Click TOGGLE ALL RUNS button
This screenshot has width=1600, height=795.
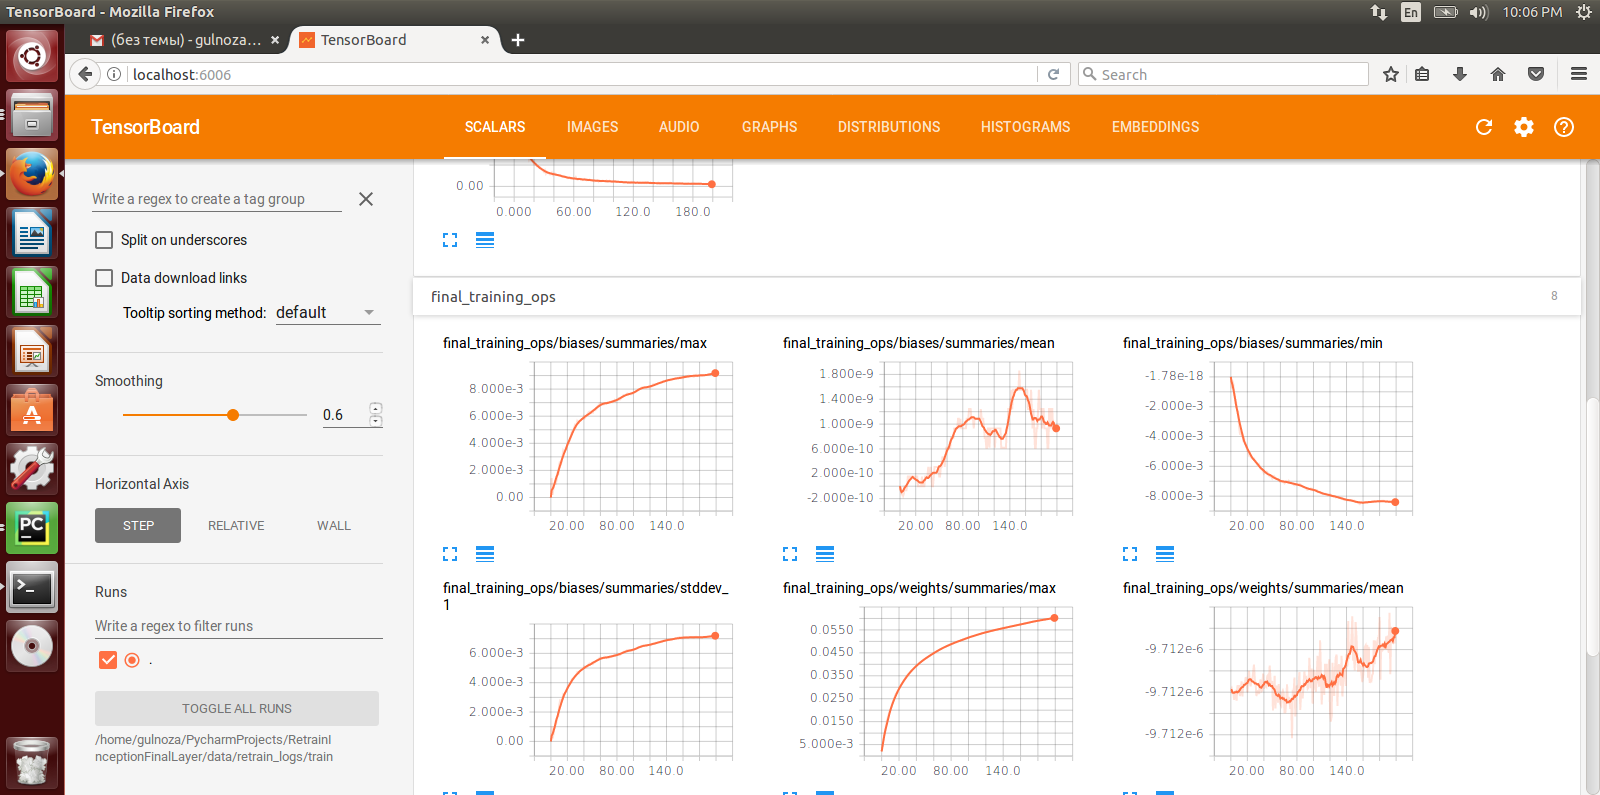point(237,709)
